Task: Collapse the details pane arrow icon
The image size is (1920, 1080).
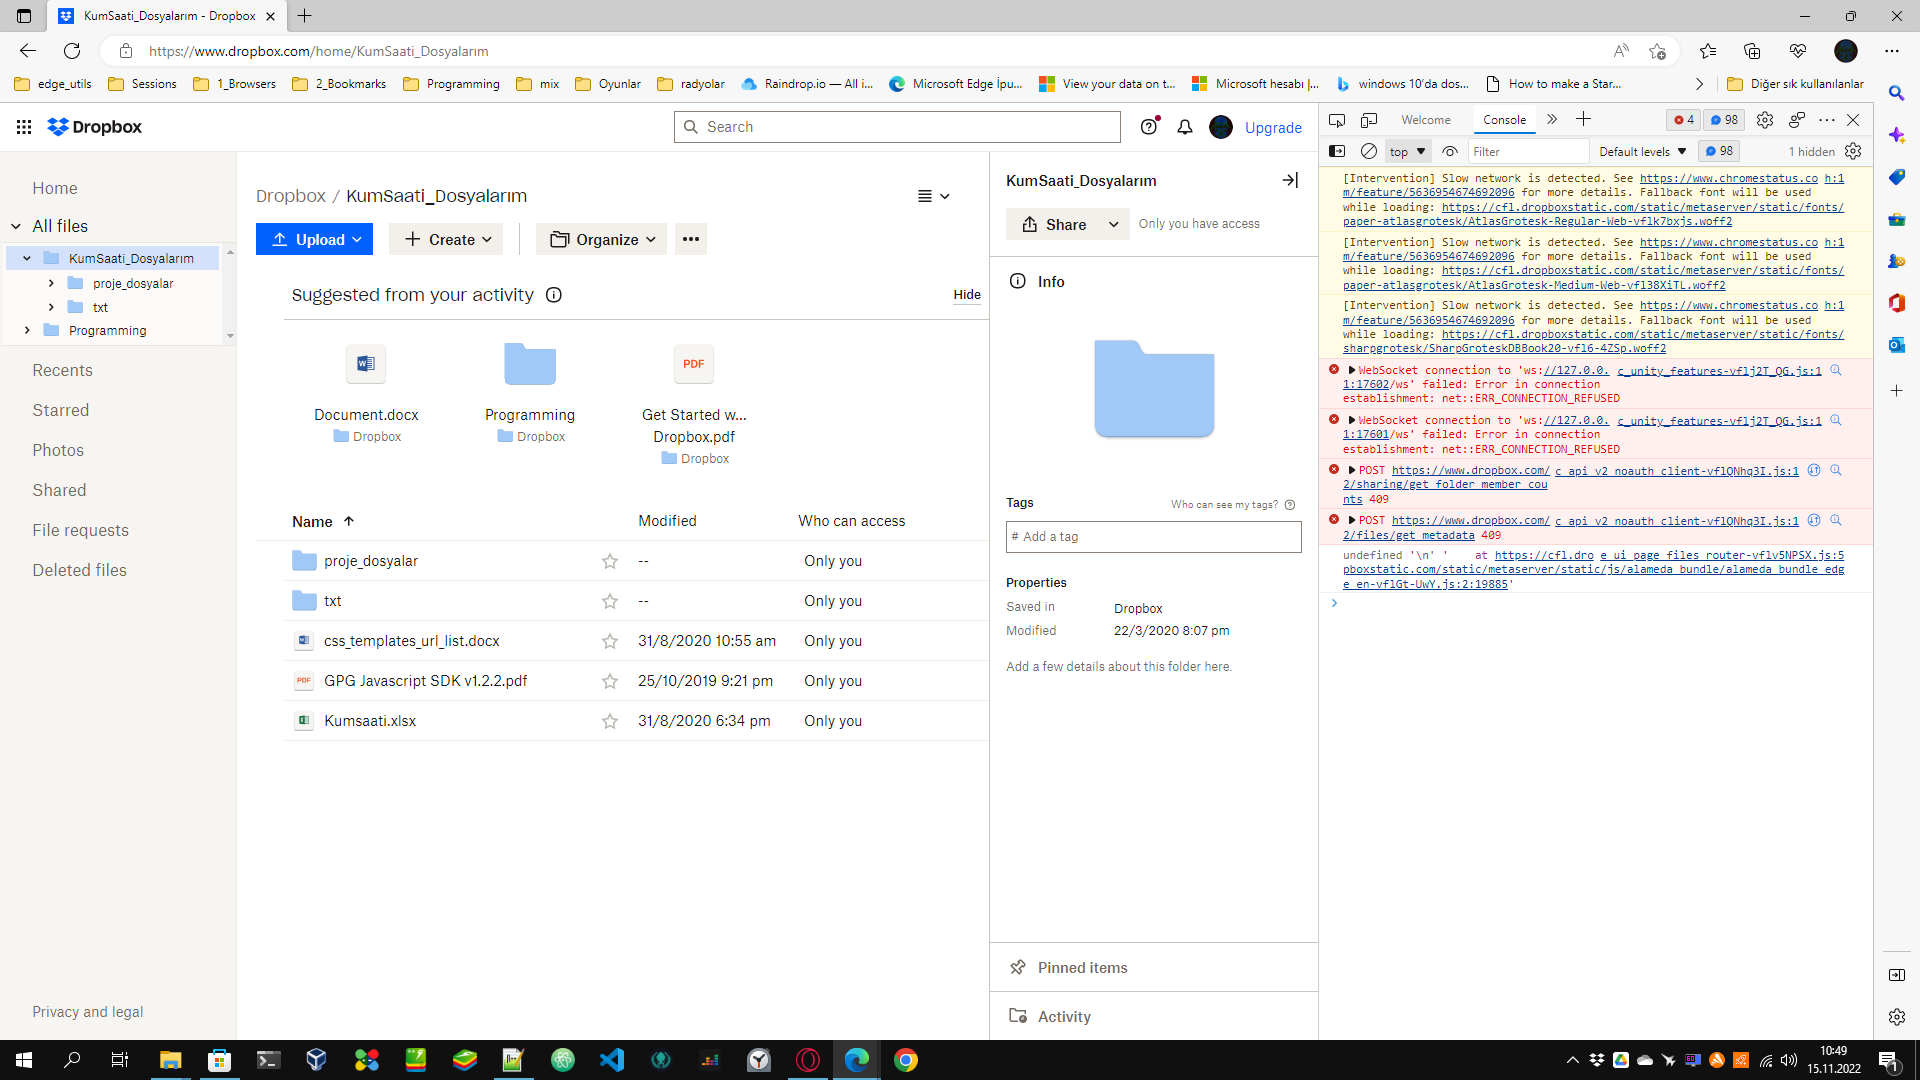Action: [1290, 180]
